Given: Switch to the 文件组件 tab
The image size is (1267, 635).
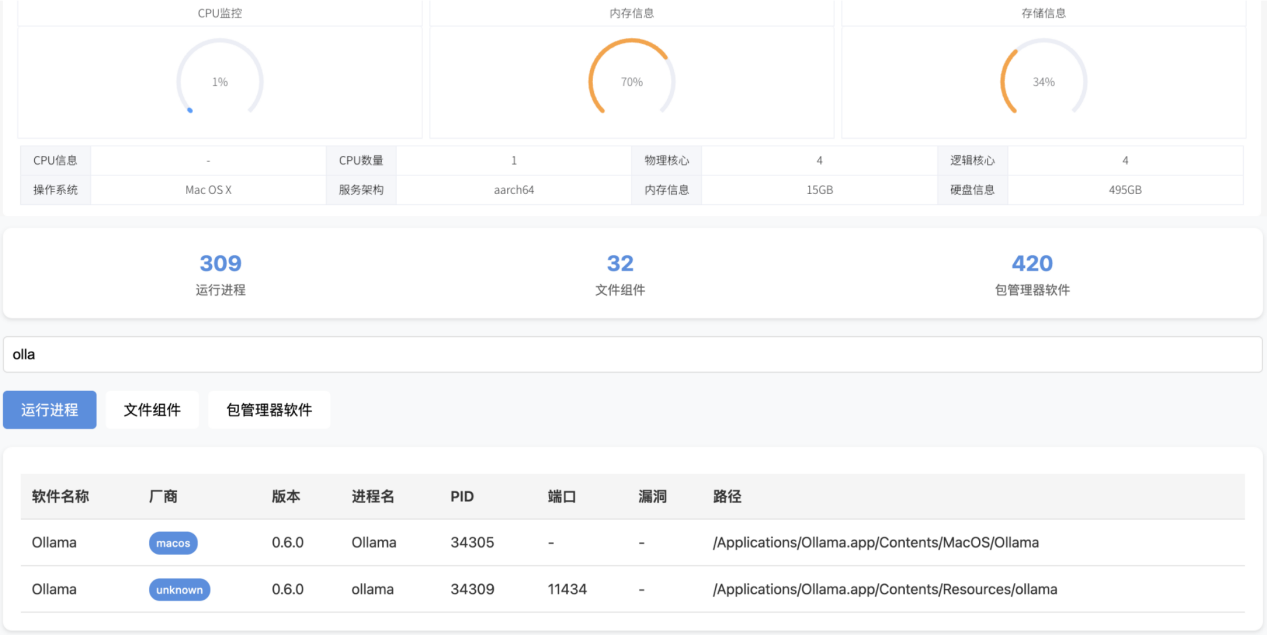Looking at the screenshot, I should click(x=152, y=410).
